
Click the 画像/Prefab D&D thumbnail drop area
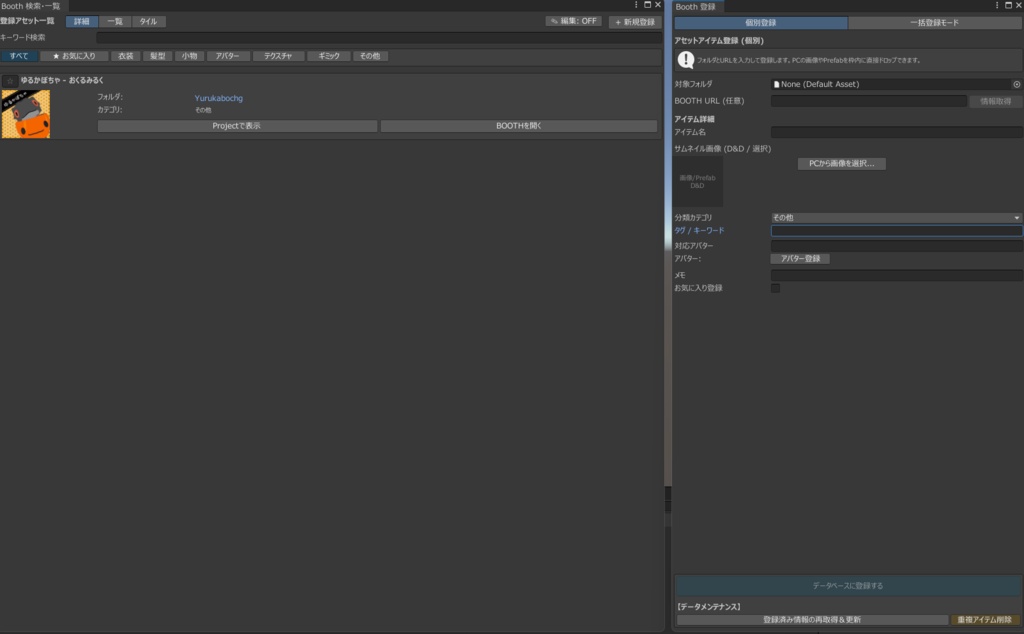point(697,182)
